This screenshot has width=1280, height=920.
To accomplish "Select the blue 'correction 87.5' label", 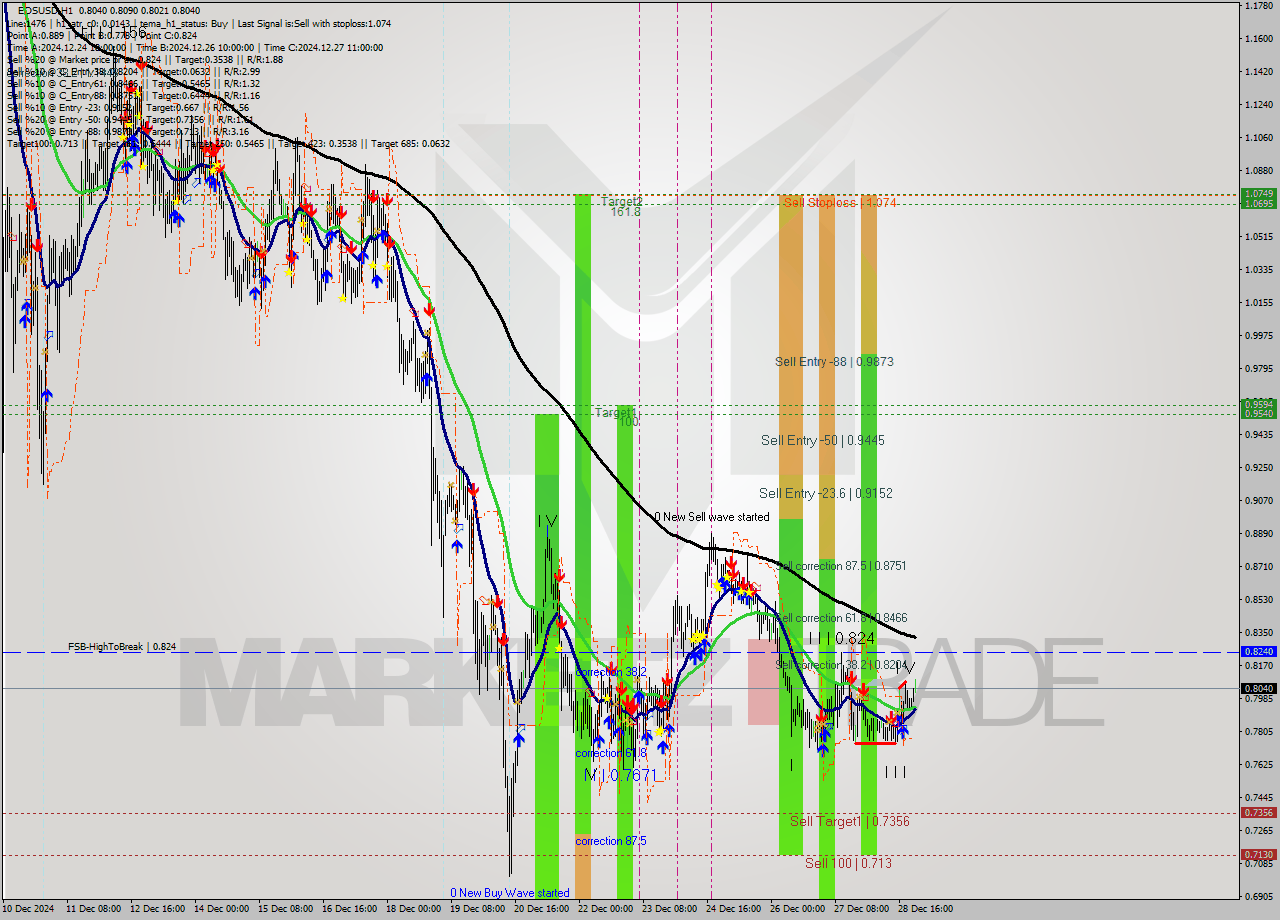I will 611,841.
